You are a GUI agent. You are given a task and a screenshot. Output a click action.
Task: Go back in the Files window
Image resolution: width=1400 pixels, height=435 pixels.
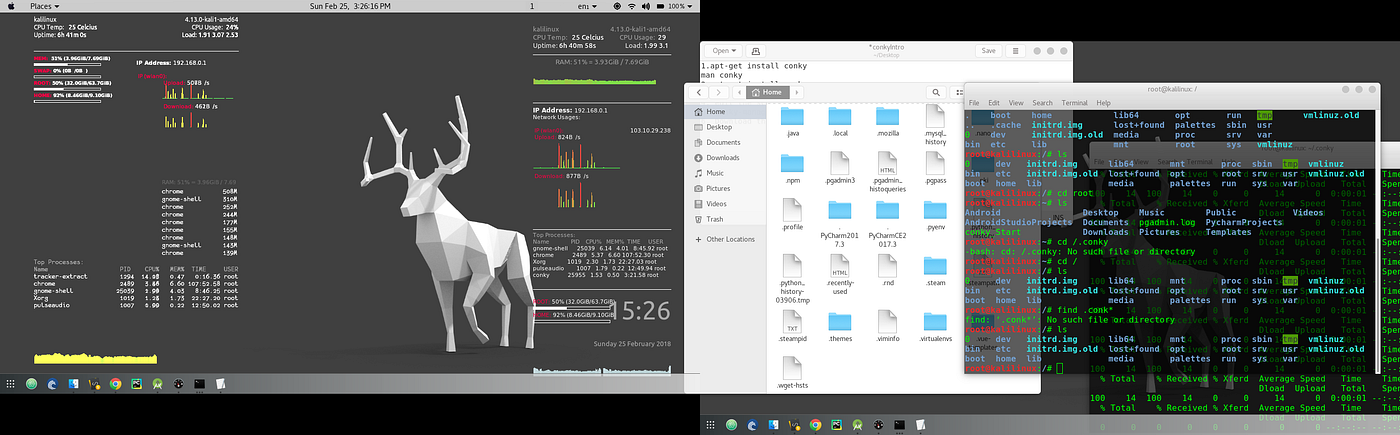click(x=699, y=92)
